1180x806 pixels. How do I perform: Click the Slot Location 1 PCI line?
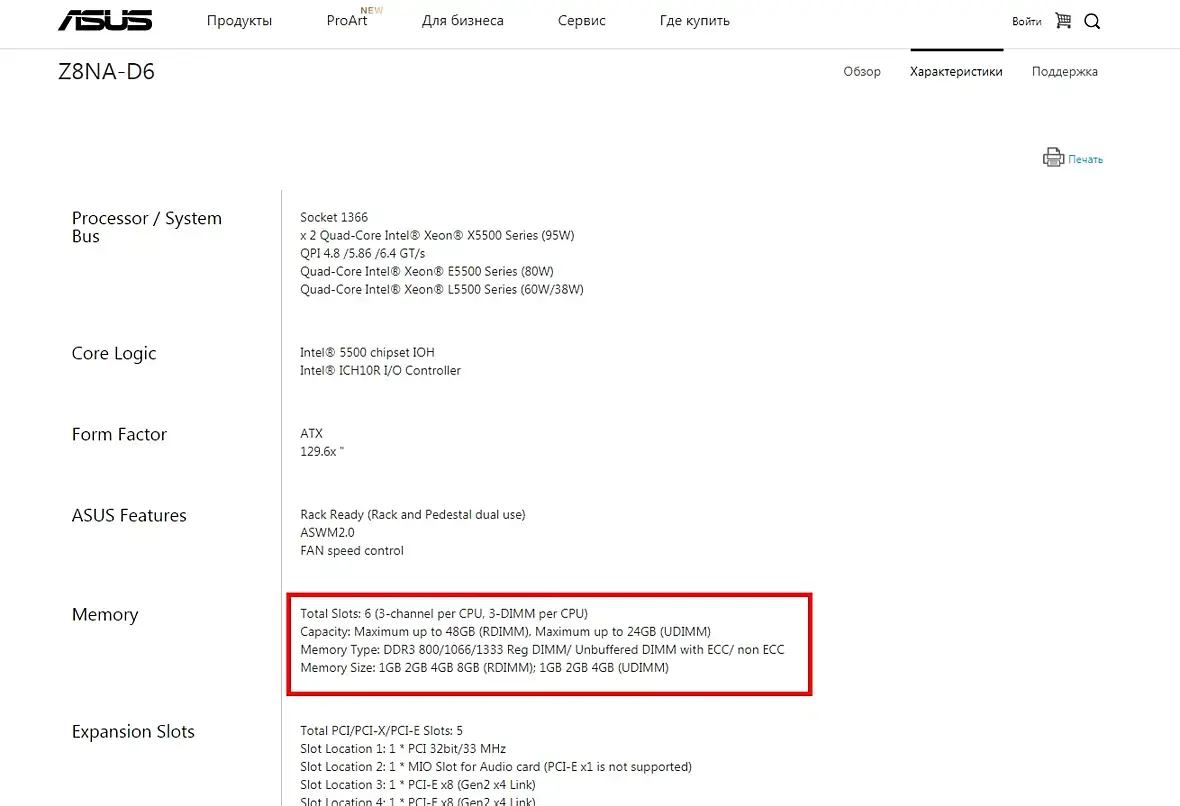pos(403,749)
